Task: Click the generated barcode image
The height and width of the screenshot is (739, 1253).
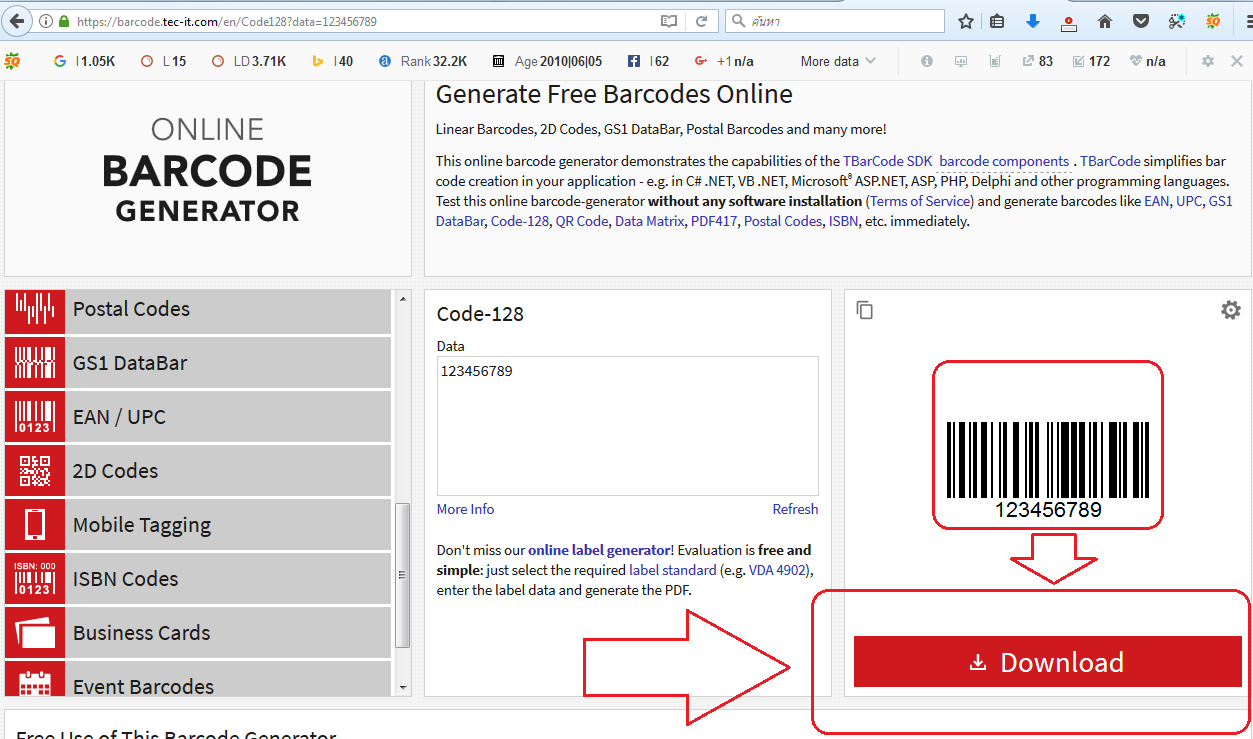Action: [1048, 469]
